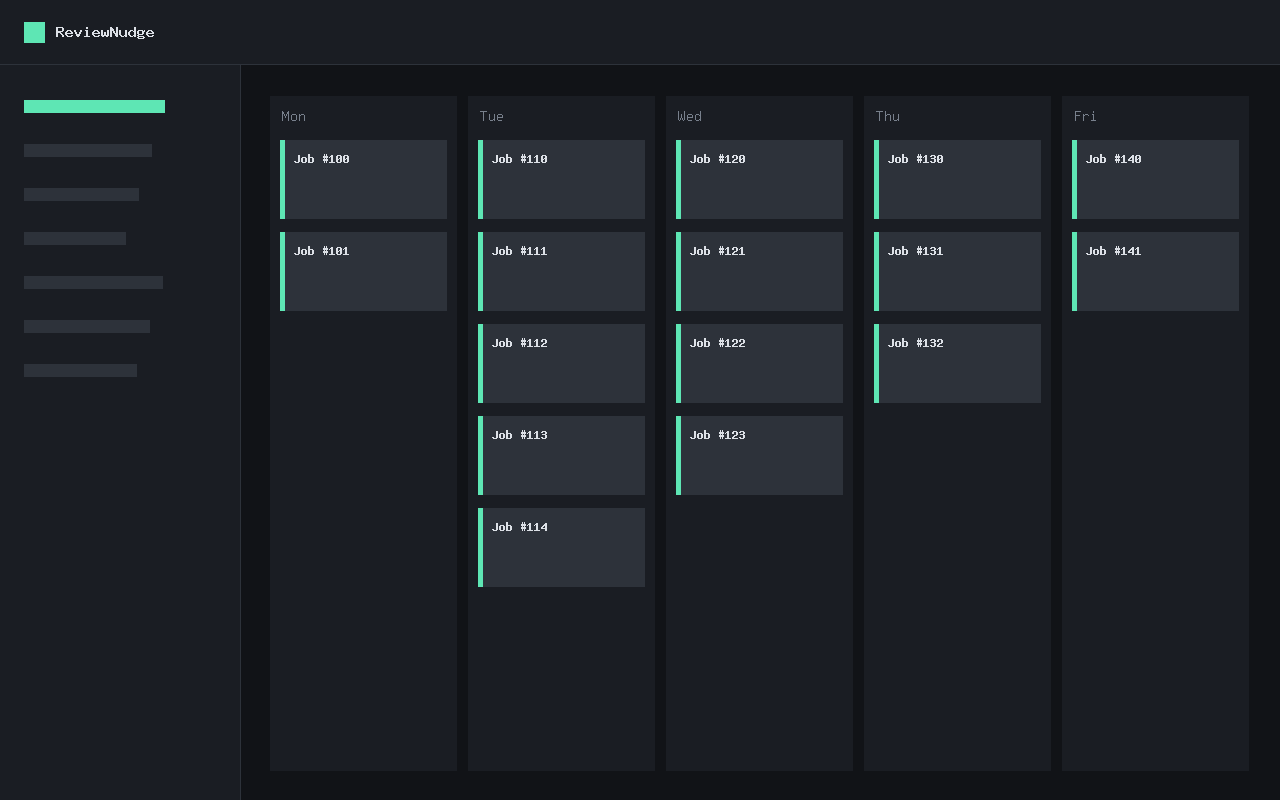The width and height of the screenshot is (1280, 800).
Task: Open Job #113 card
Action: pyautogui.click(x=561, y=455)
